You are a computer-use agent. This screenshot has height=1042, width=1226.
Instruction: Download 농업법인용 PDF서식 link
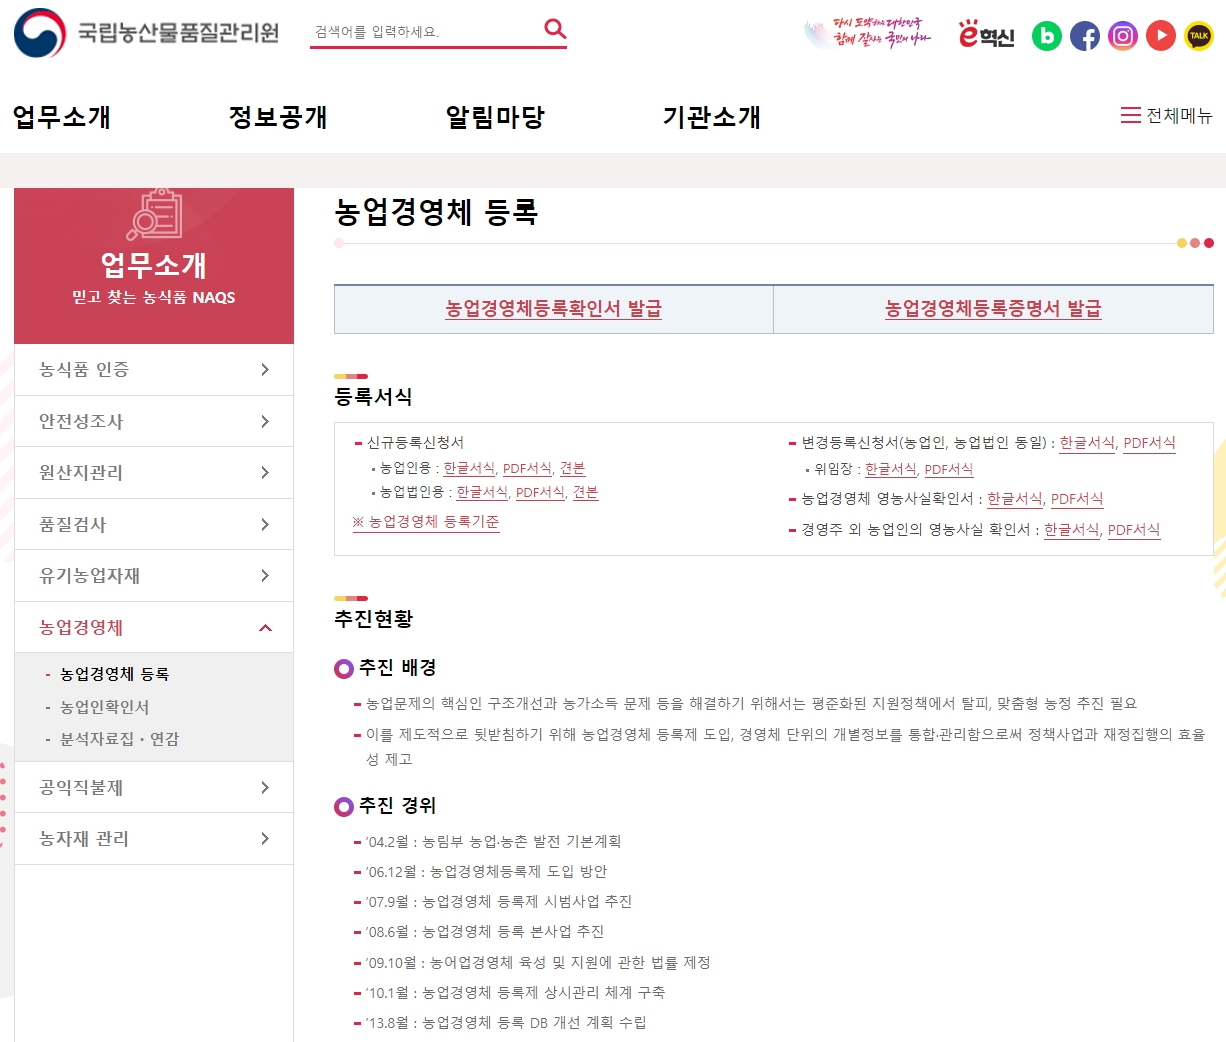pyautogui.click(x=540, y=492)
